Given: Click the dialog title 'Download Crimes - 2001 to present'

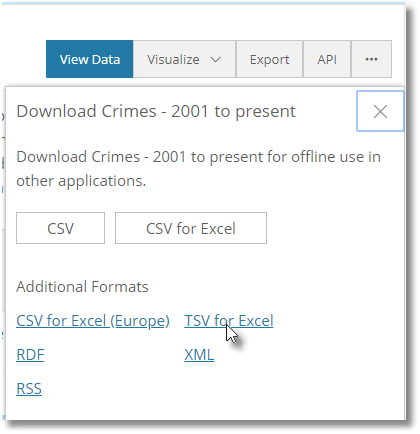Looking at the screenshot, I should click(156, 111).
